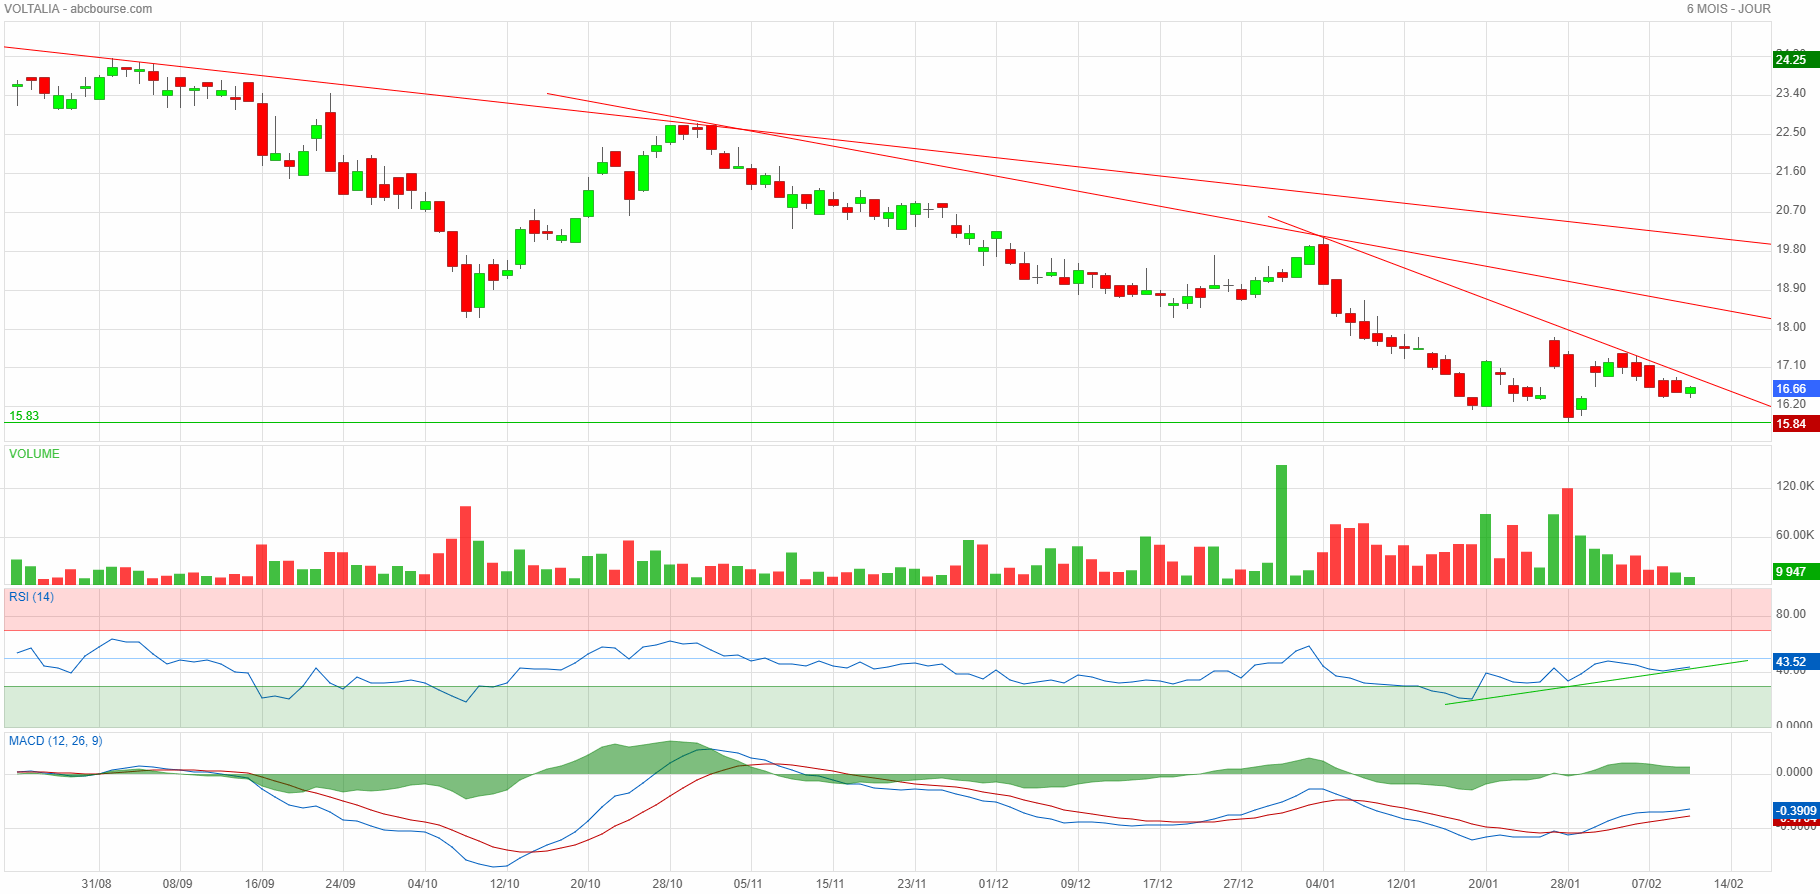
Task: Click the 16.20 price axis label
Action: pos(1791,404)
